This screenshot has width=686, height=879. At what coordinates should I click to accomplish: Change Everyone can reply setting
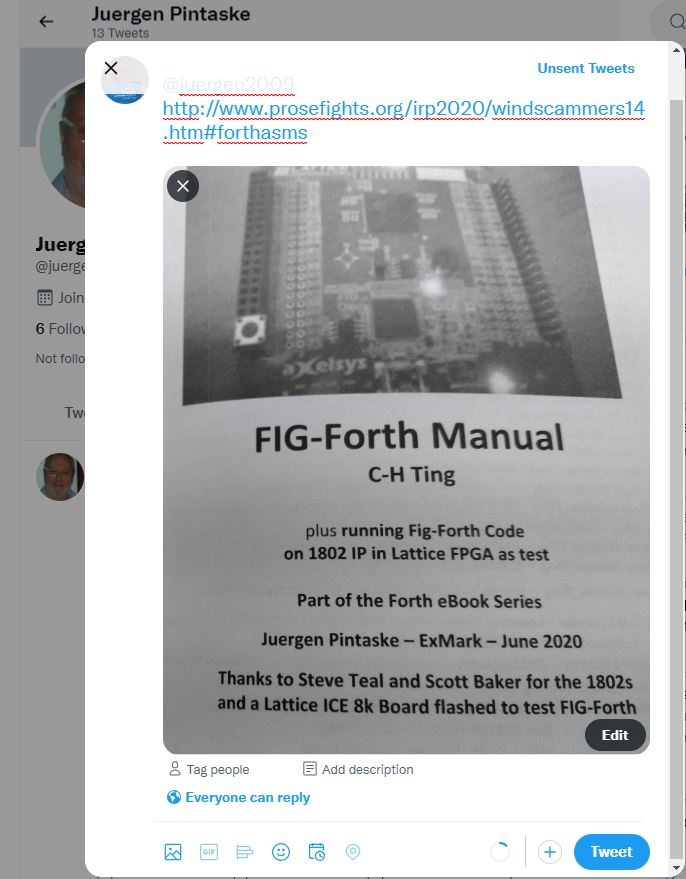coord(238,797)
